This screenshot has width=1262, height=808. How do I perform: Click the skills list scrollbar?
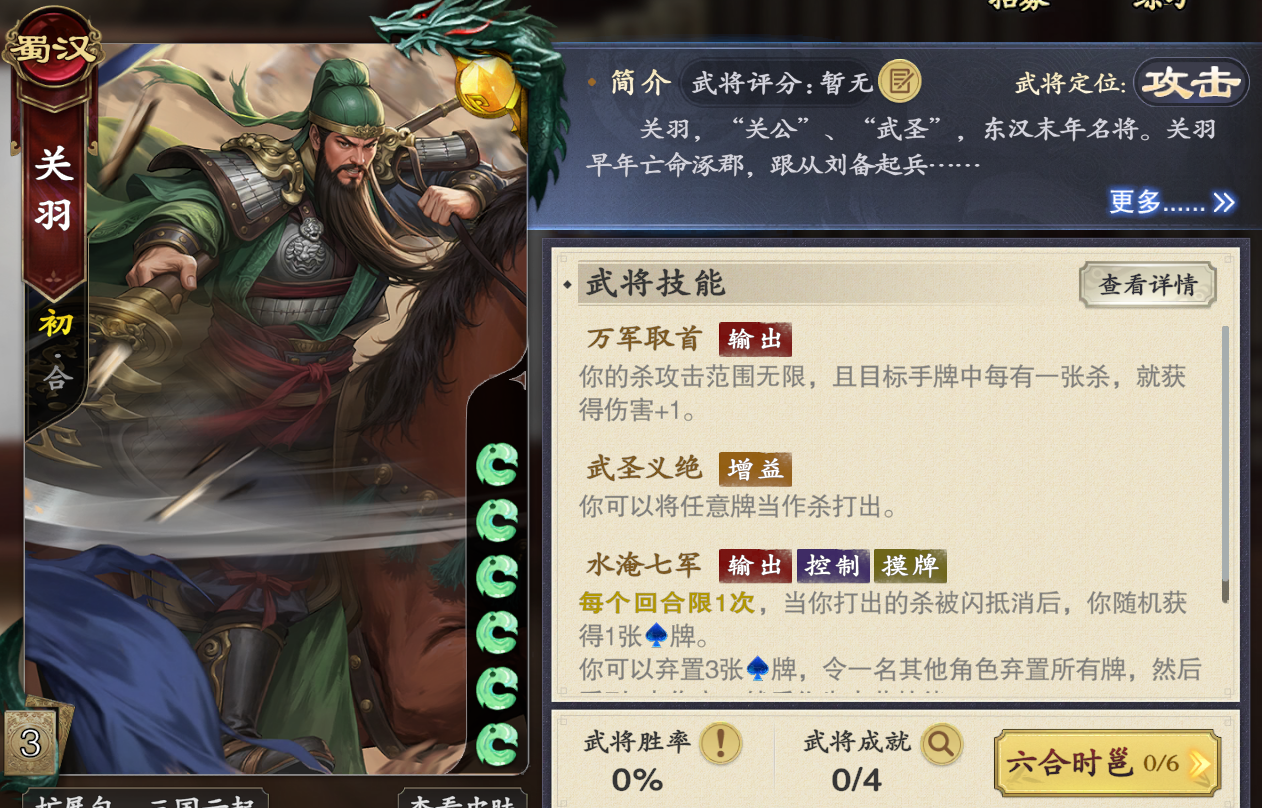click(1225, 463)
